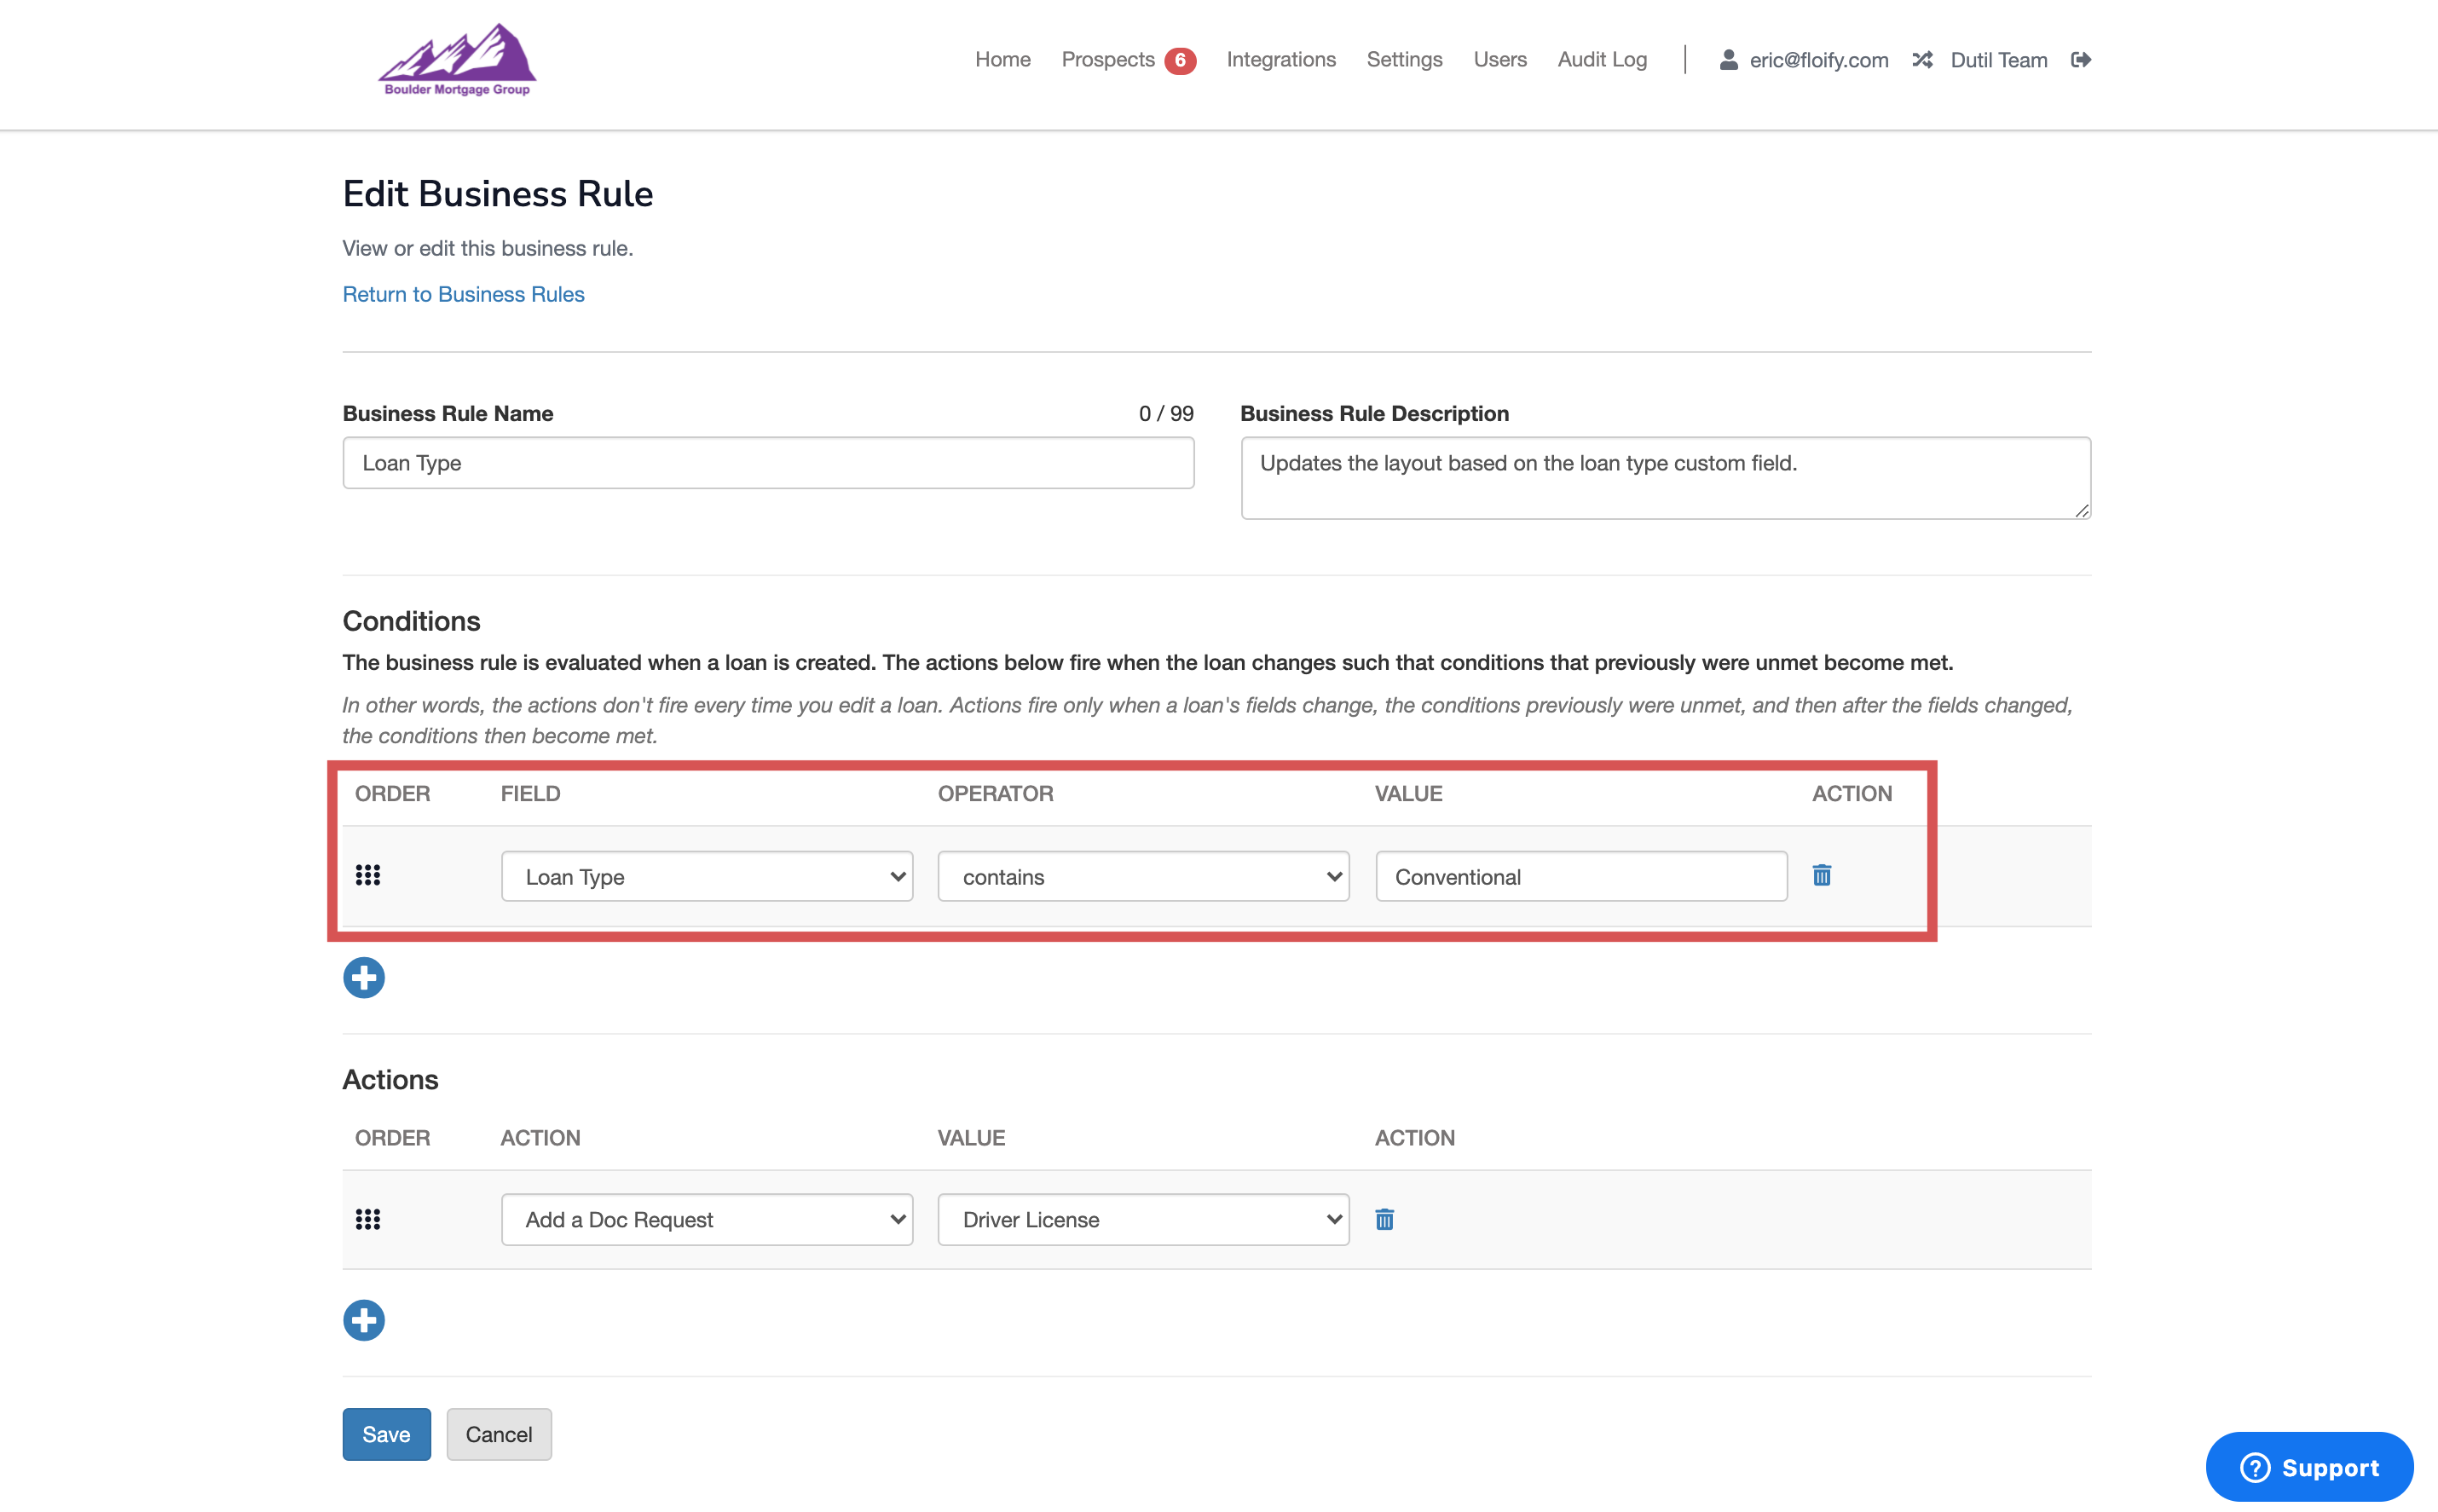Open the Loan Type field dropdown
Viewport: 2438px width, 1512px height.
click(x=707, y=877)
